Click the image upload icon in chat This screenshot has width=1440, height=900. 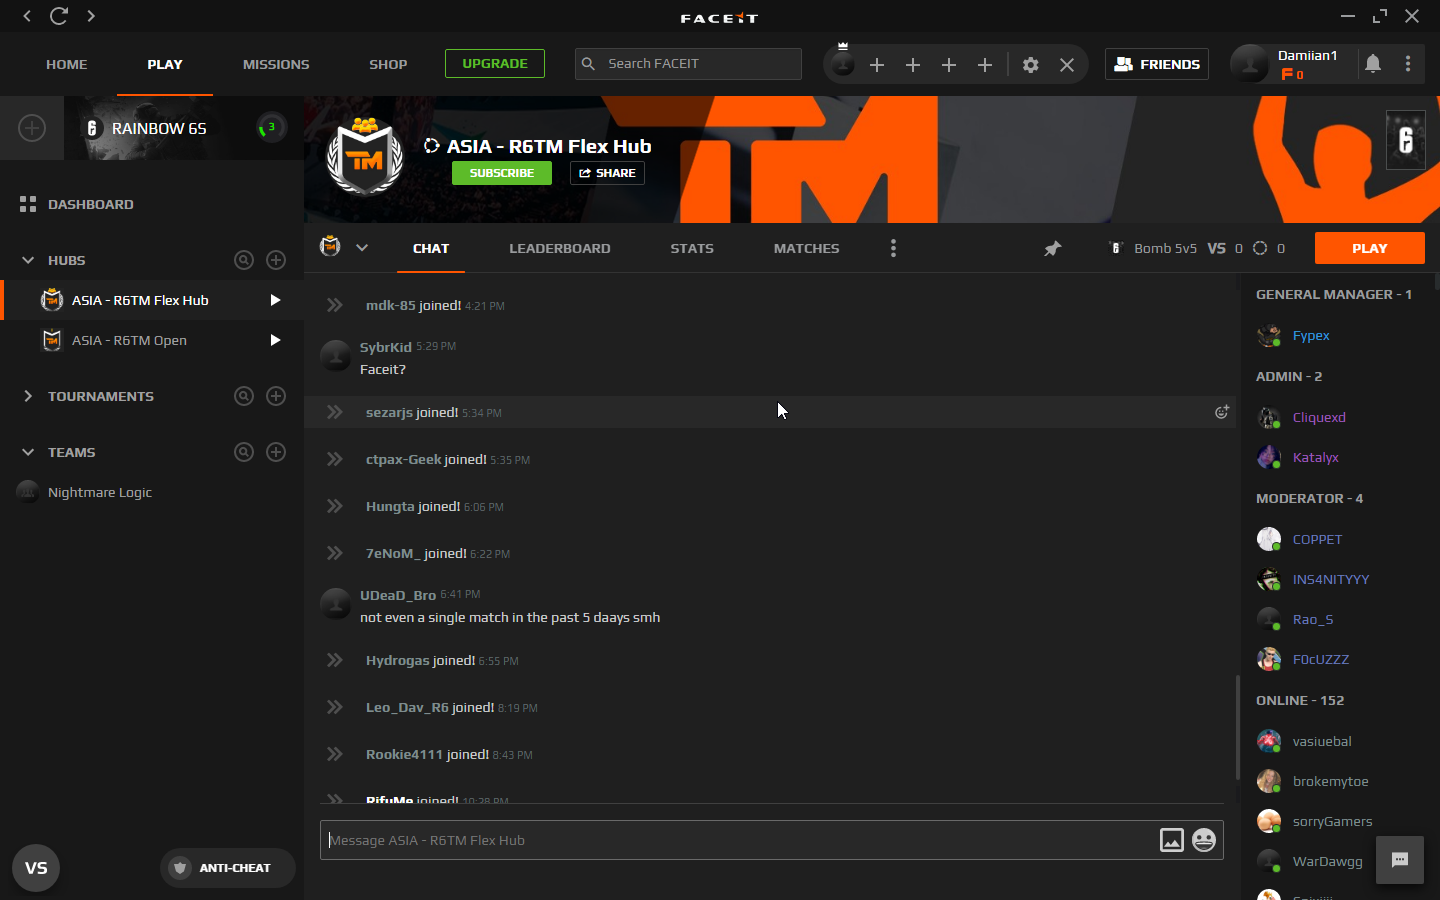click(1171, 840)
